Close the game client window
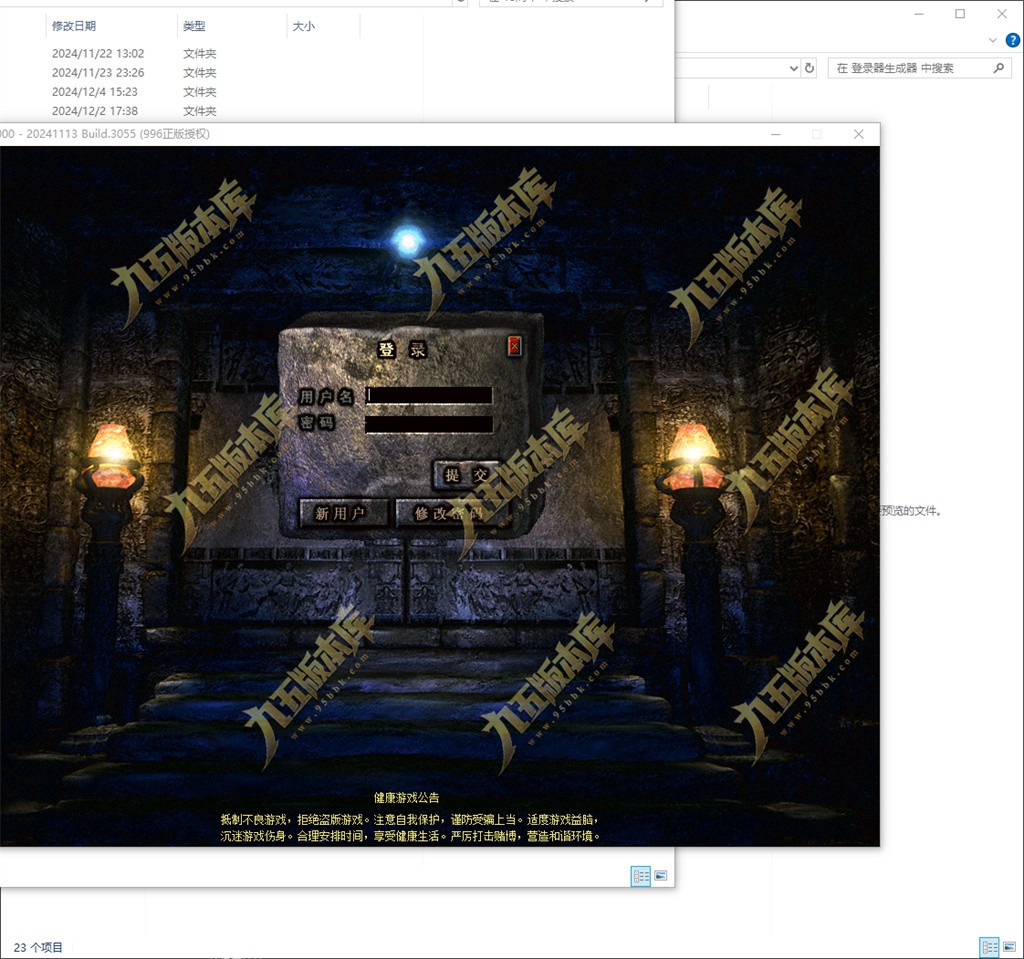Screen dimensions: 1024x959 (x=859, y=134)
